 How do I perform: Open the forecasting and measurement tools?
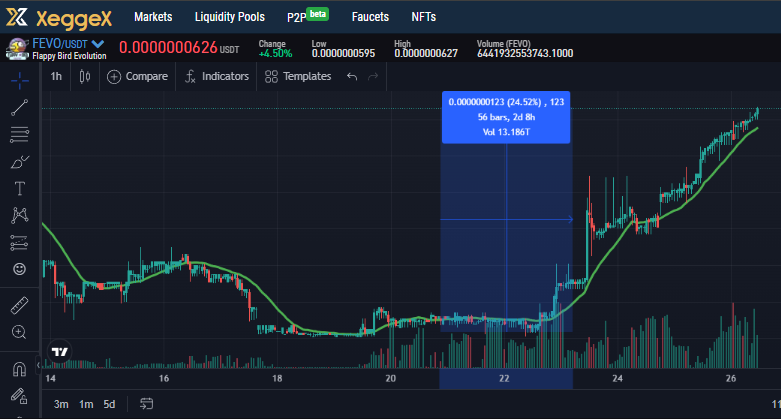click(x=19, y=243)
